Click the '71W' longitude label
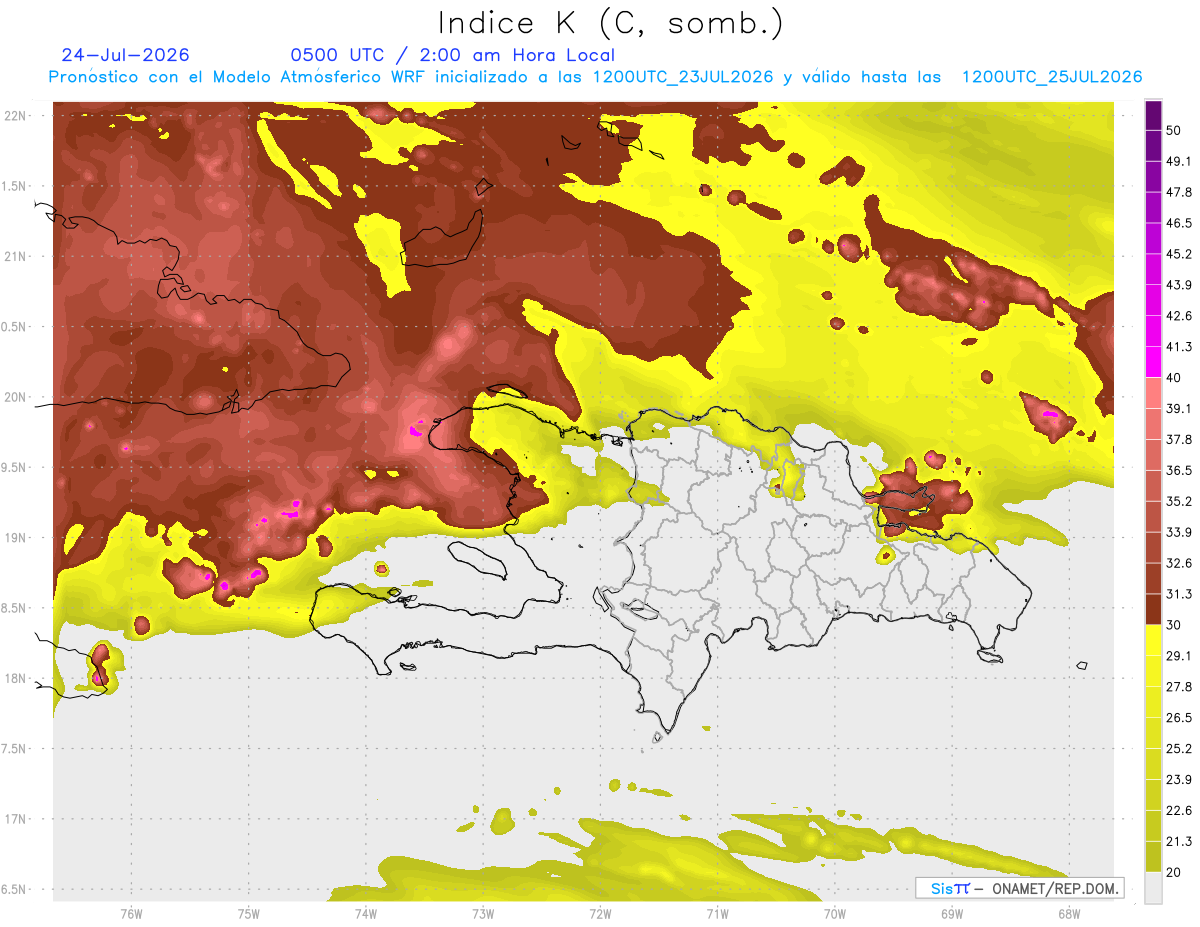The width and height of the screenshot is (1200, 927). click(717, 914)
